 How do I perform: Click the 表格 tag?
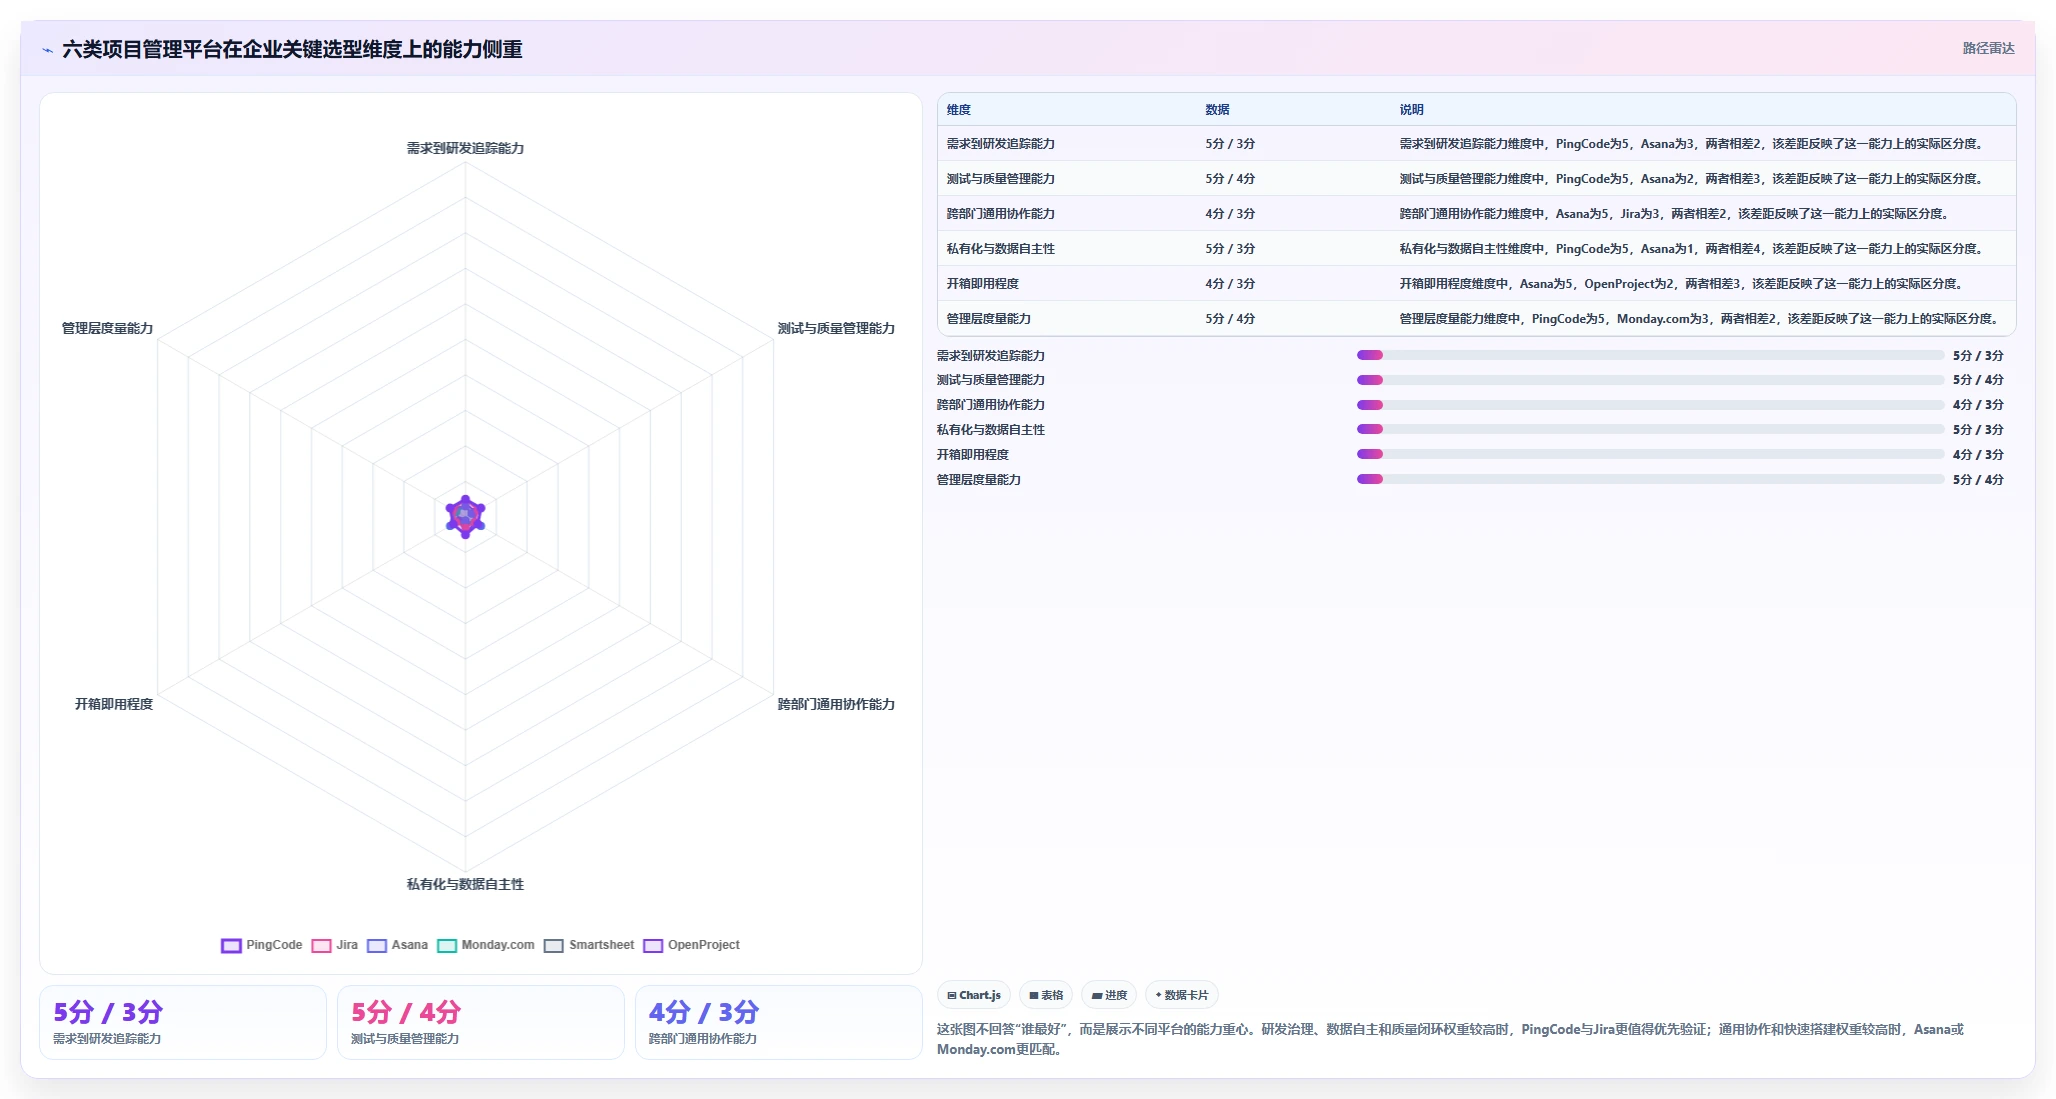[x=1046, y=995]
